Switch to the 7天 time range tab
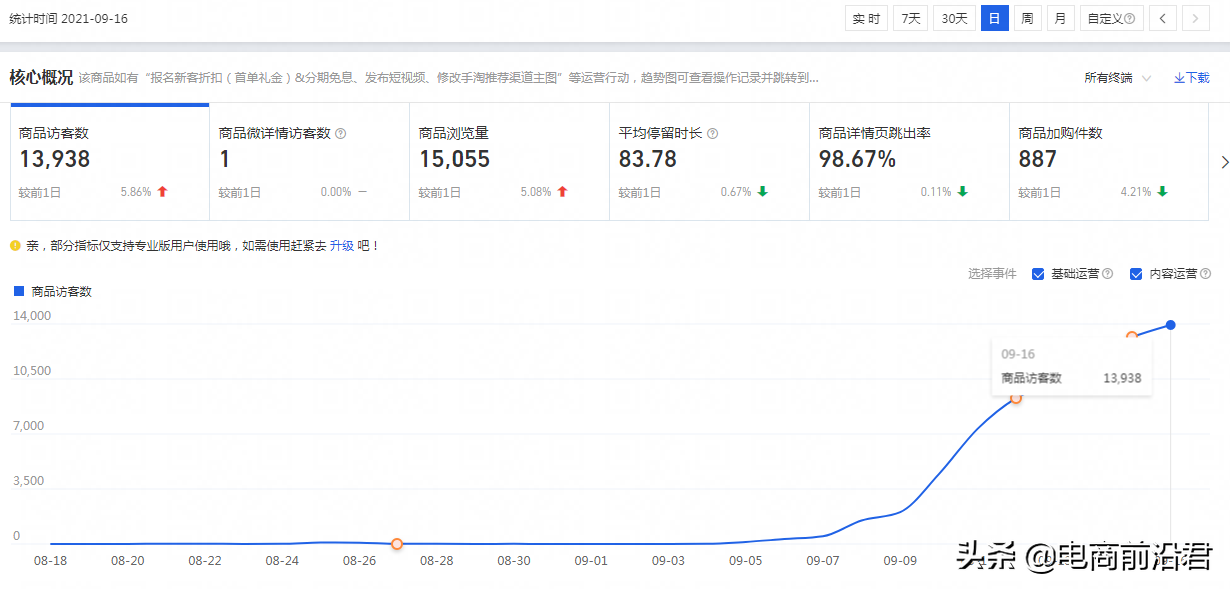Screen dimensions: 1230x589 pyautogui.click(x=909, y=18)
